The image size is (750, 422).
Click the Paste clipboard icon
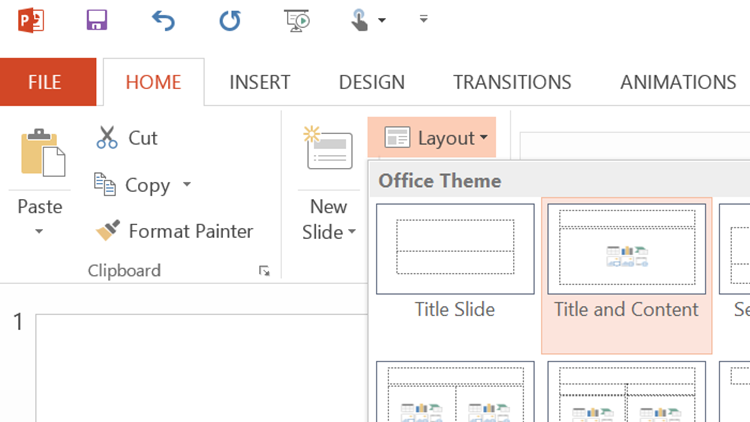tap(41, 153)
